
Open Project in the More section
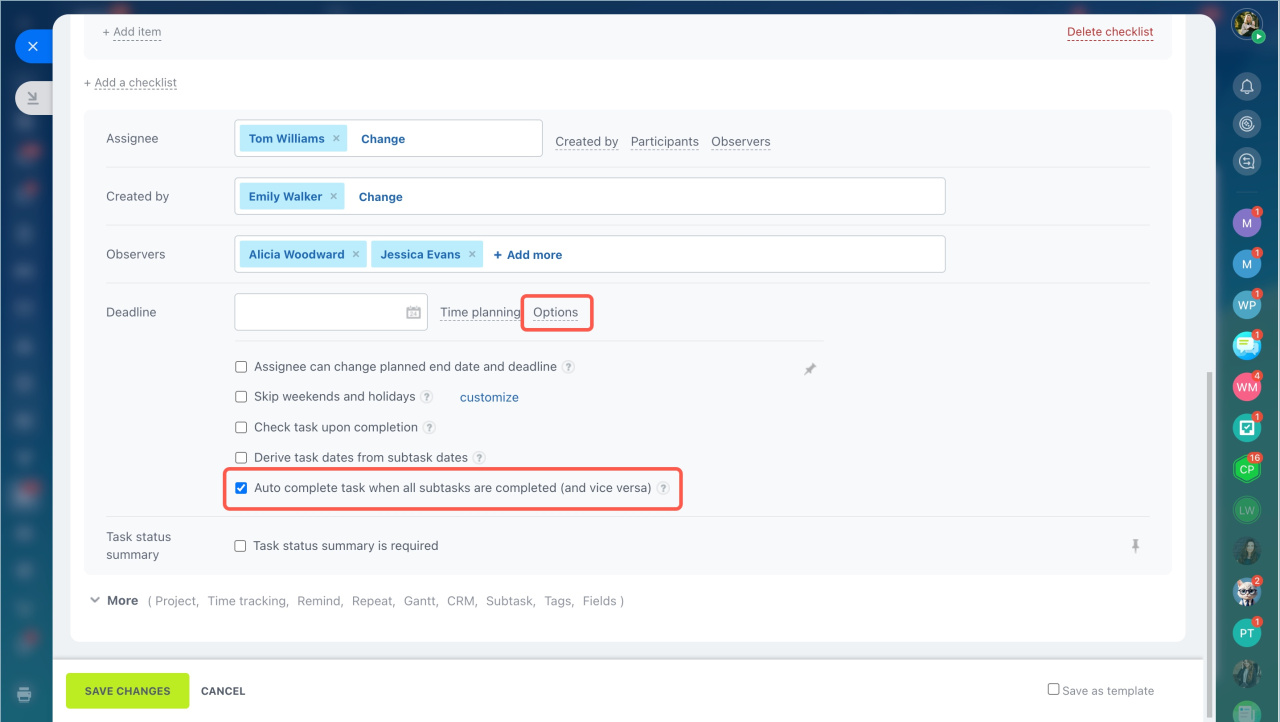pyautogui.click(x=176, y=601)
